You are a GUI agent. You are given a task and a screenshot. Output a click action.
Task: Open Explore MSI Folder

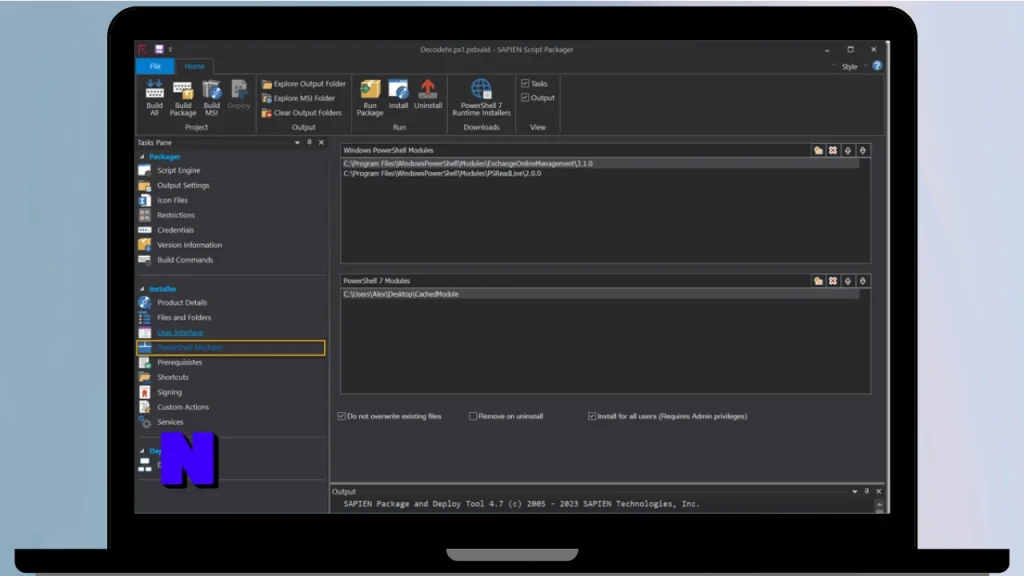click(x=298, y=98)
